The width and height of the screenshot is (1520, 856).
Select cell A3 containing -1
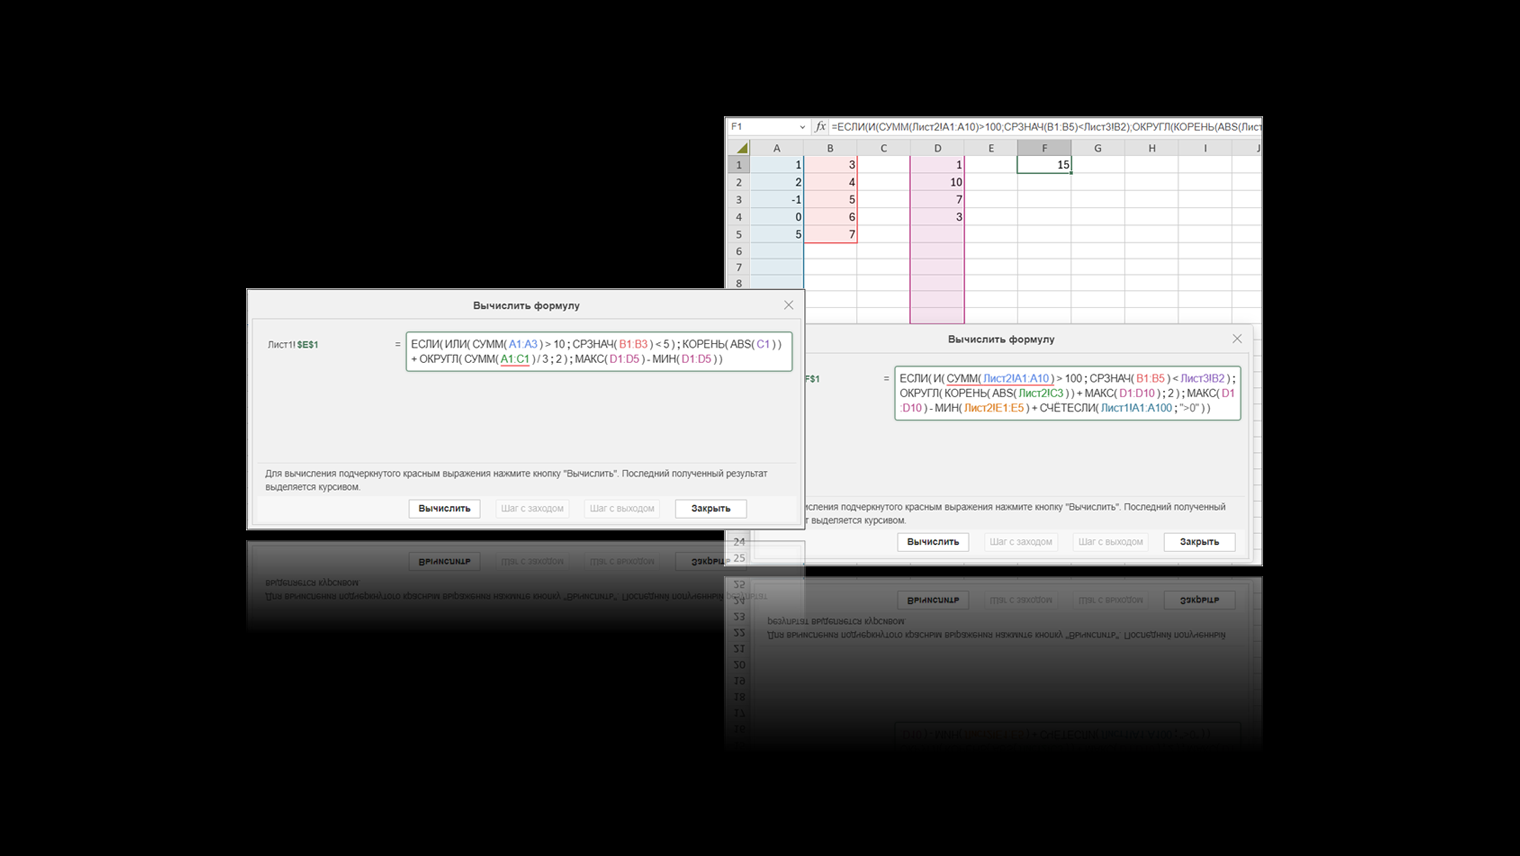point(777,200)
